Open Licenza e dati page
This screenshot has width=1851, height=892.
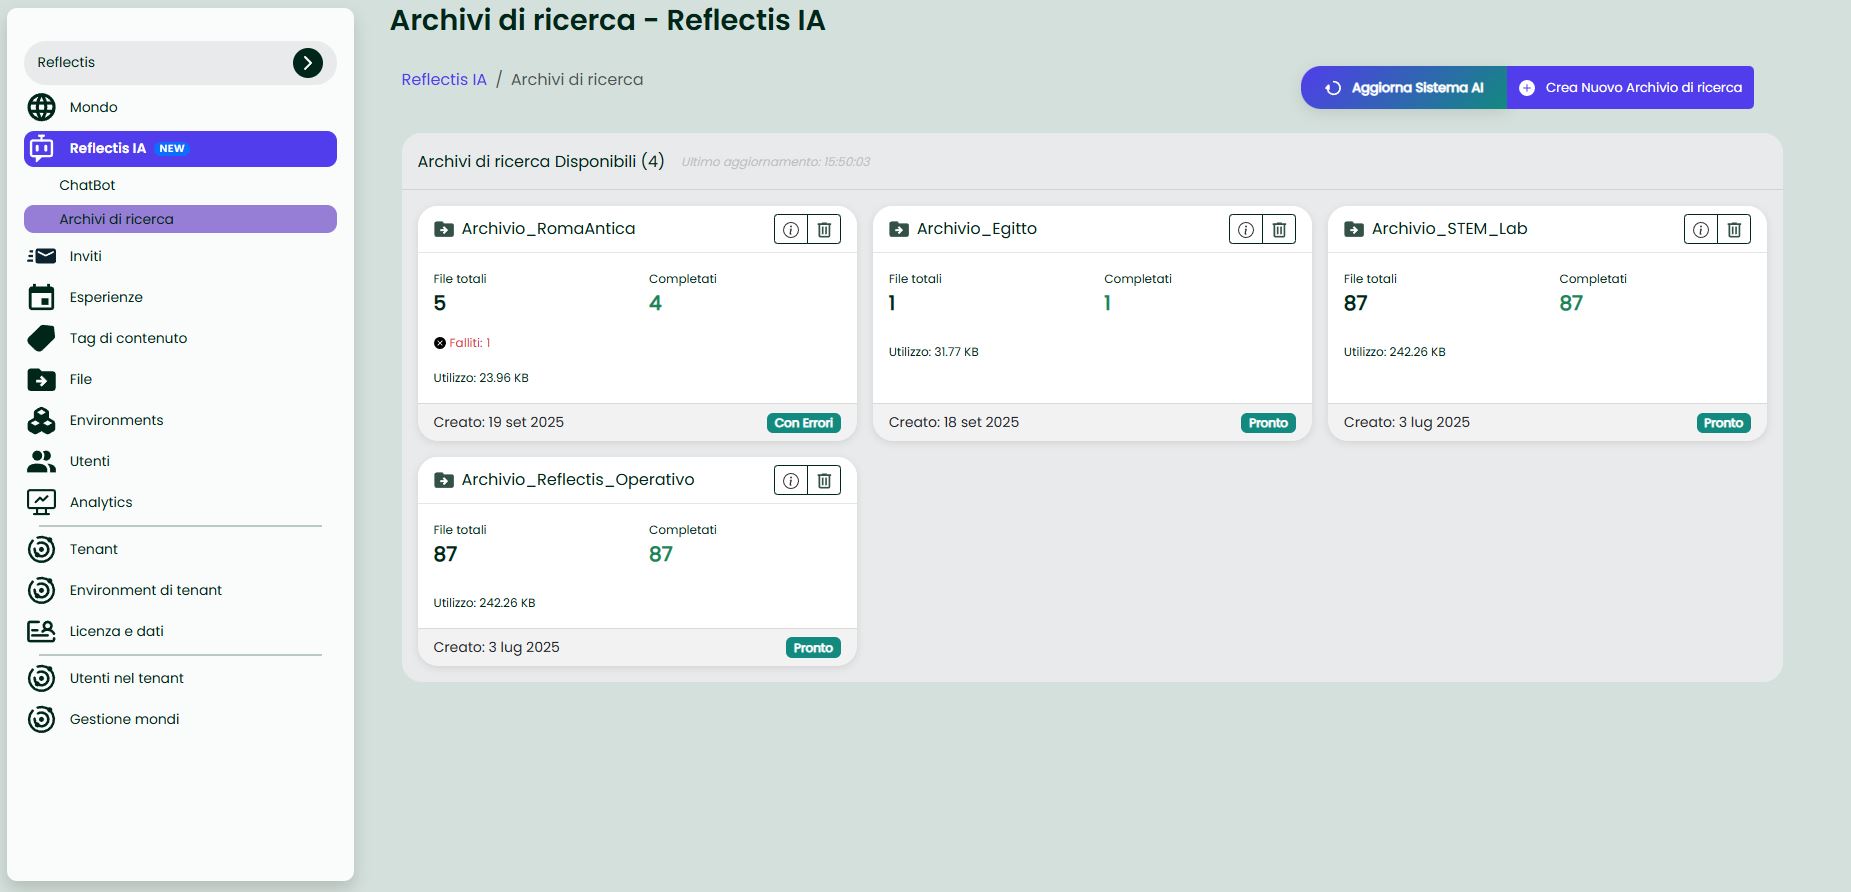[116, 631]
